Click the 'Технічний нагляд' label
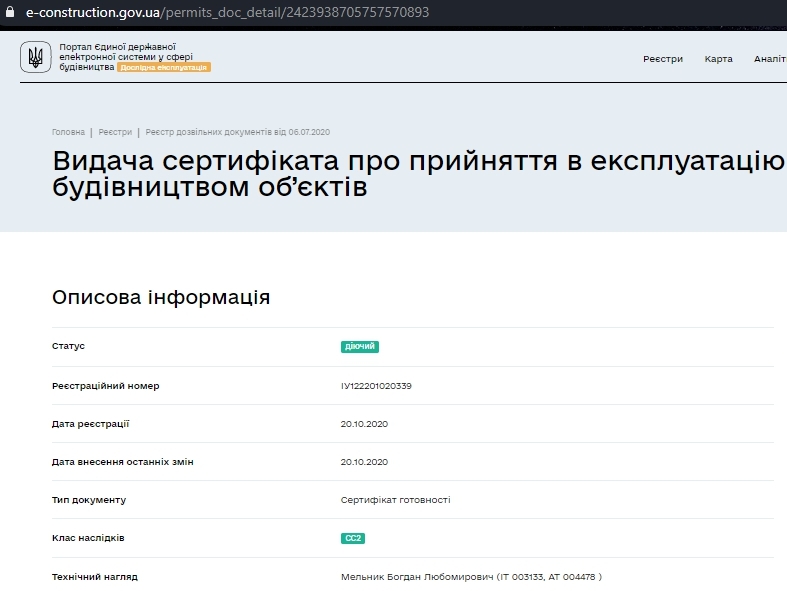Screen dimensions: 787x591 94,577
